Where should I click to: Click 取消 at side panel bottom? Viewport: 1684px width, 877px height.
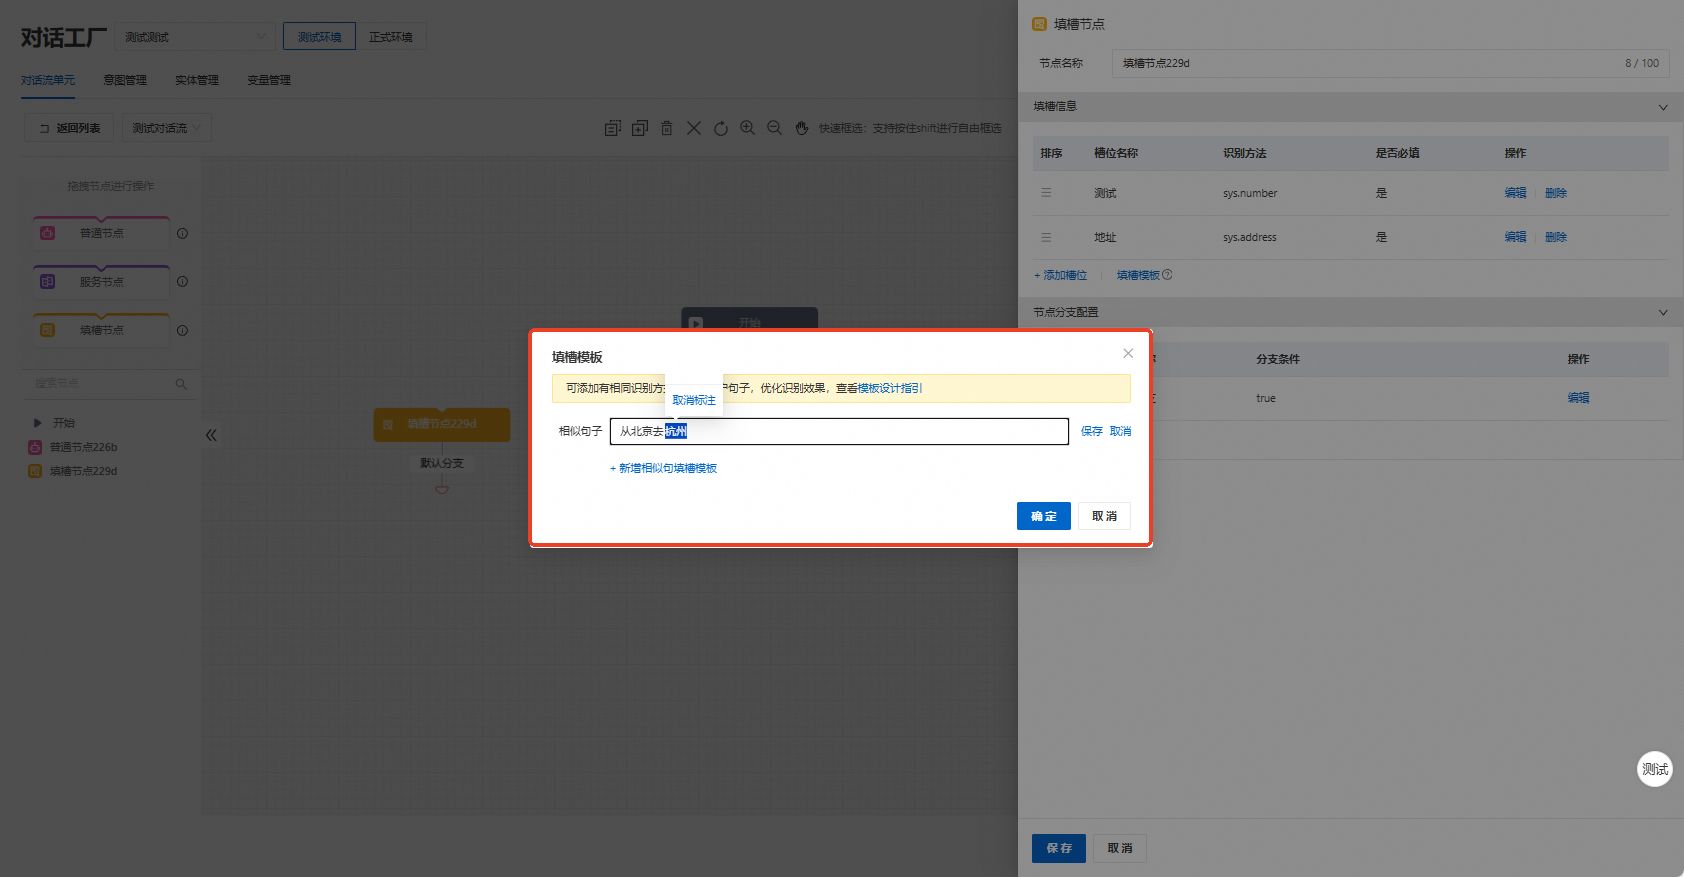coord(1120,848)
